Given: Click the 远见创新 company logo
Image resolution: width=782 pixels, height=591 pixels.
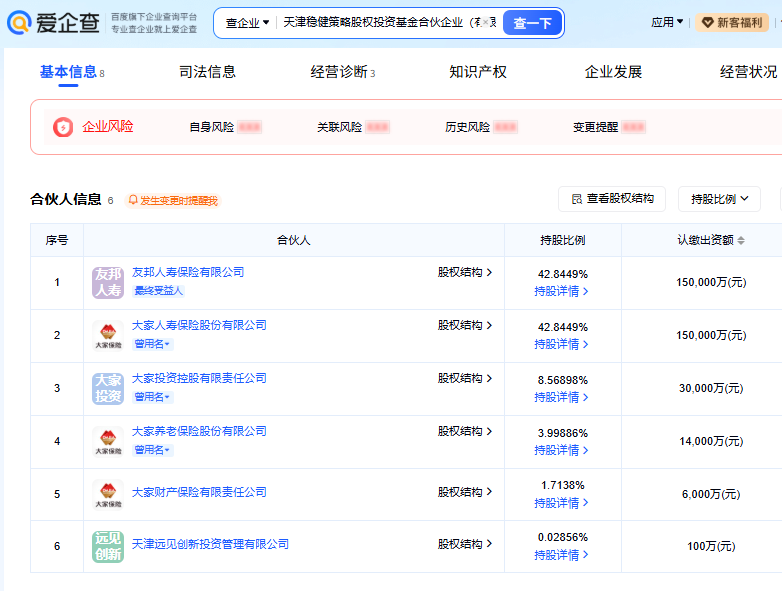Looking at the screenshot, I should pyautogui.click(x=108, y=547).
